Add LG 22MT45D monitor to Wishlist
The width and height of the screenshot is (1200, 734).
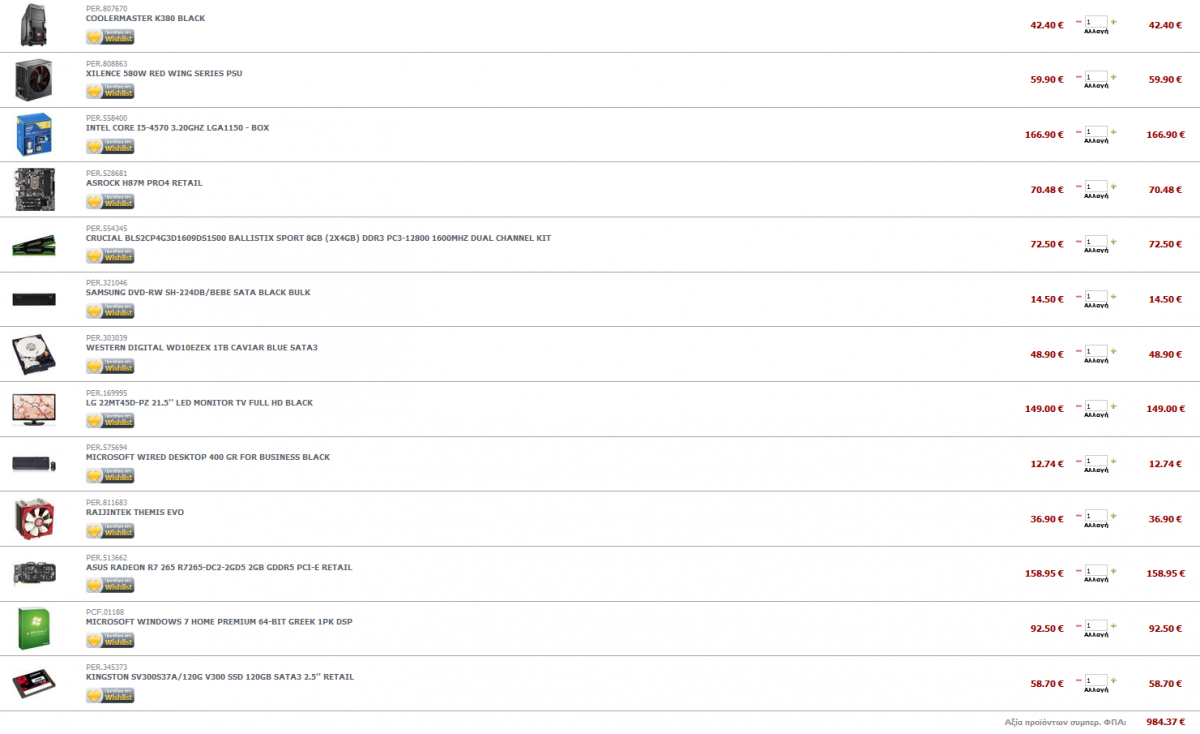110,421
